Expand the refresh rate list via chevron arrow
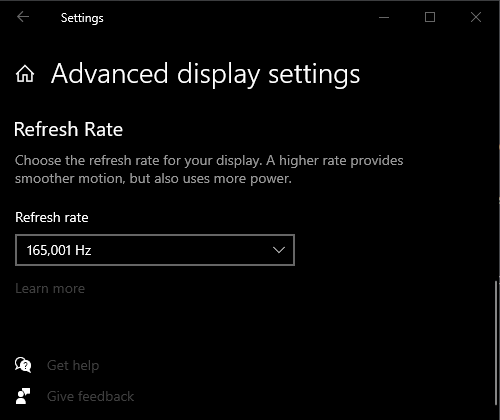The height and width of the screenshot is (420, 500). tap(279, 250)
